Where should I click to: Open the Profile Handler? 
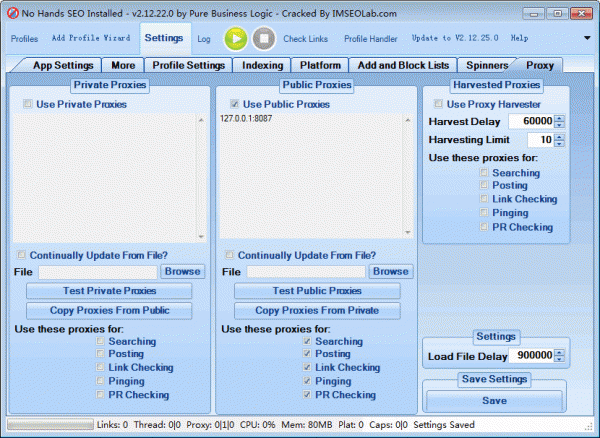(370, 39)
